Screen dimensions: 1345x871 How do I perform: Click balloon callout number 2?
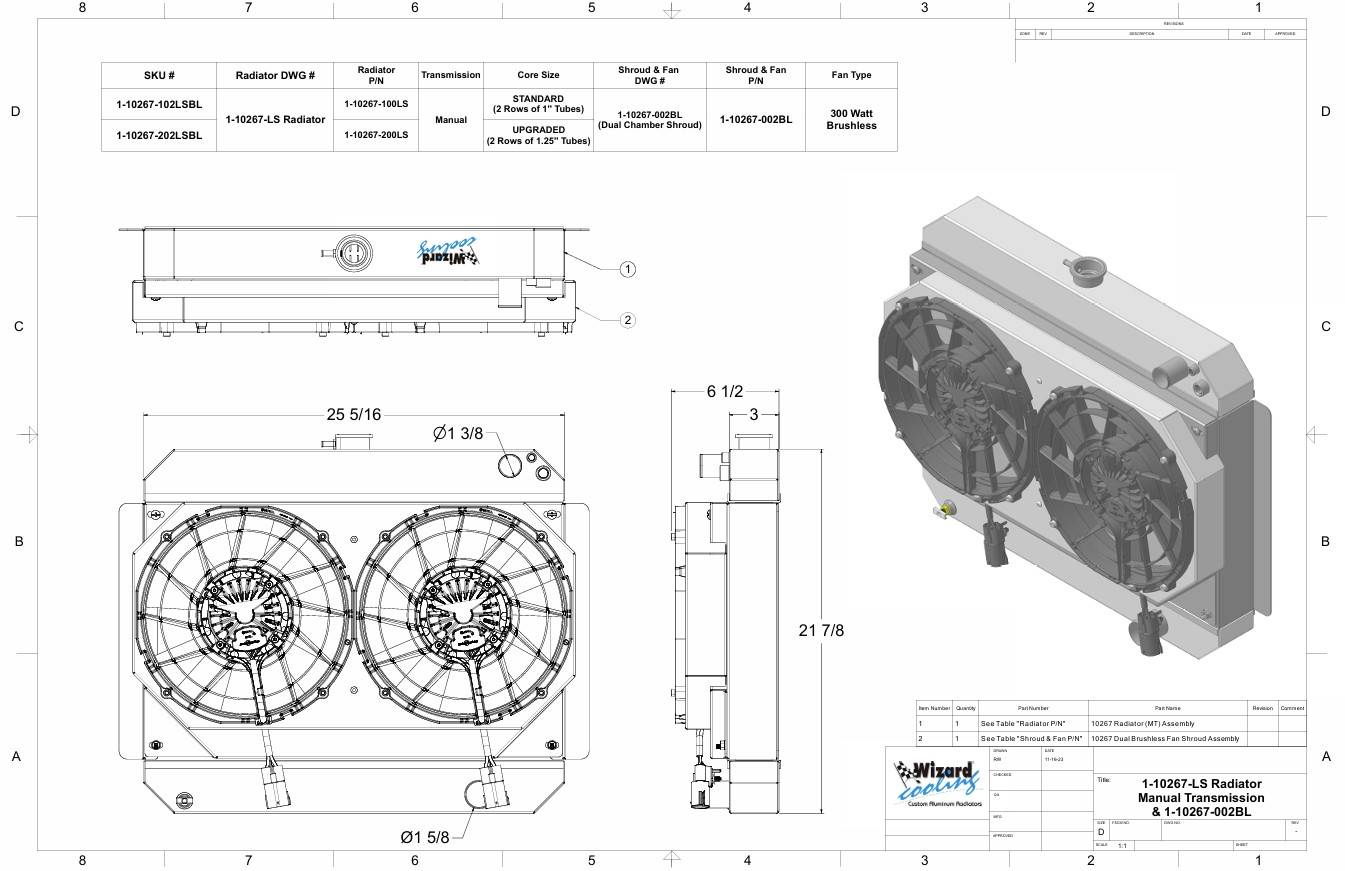(627, 320)
